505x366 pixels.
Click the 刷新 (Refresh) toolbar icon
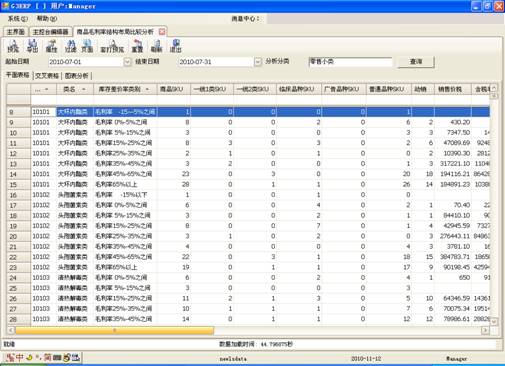(x=156, y=46)
